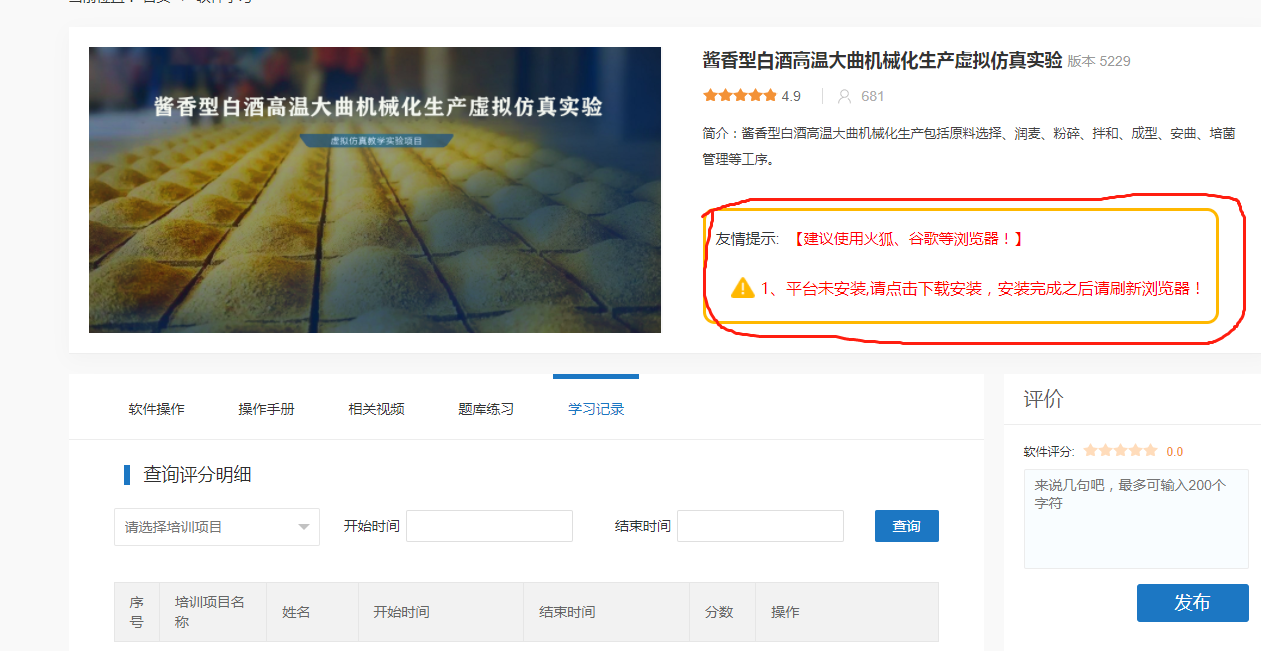This screenshot has width=1261, height=651.
Task: Click the experiment banner image
Action: 375,190
